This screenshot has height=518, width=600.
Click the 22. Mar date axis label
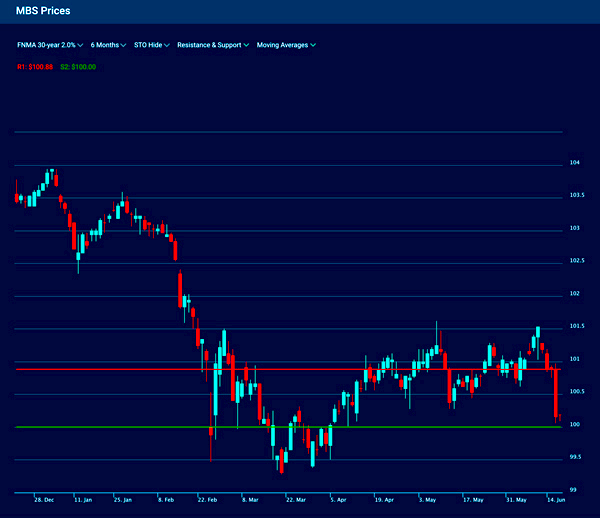pyautogui.click(x=296, y=498)
